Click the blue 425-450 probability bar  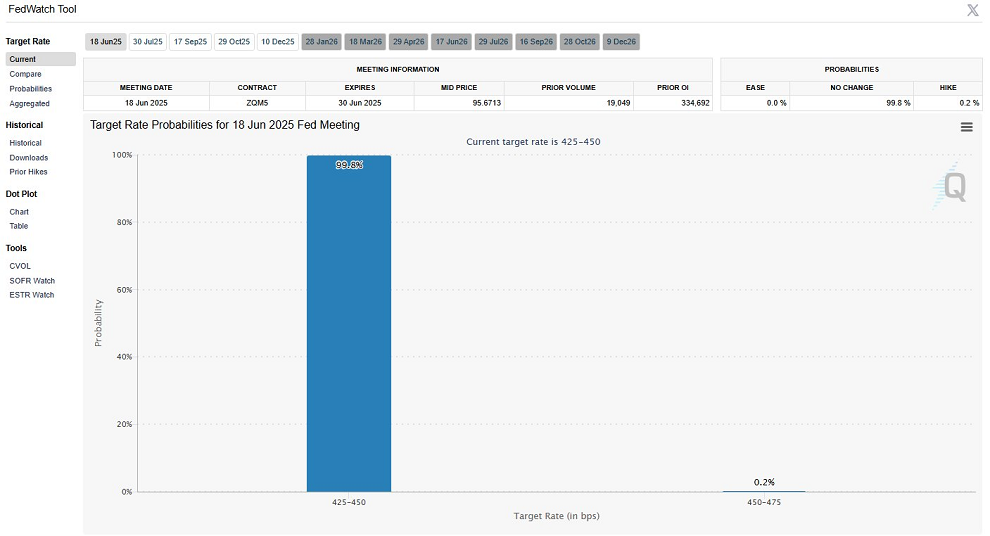pyautogui.click(x=349, y=323)
